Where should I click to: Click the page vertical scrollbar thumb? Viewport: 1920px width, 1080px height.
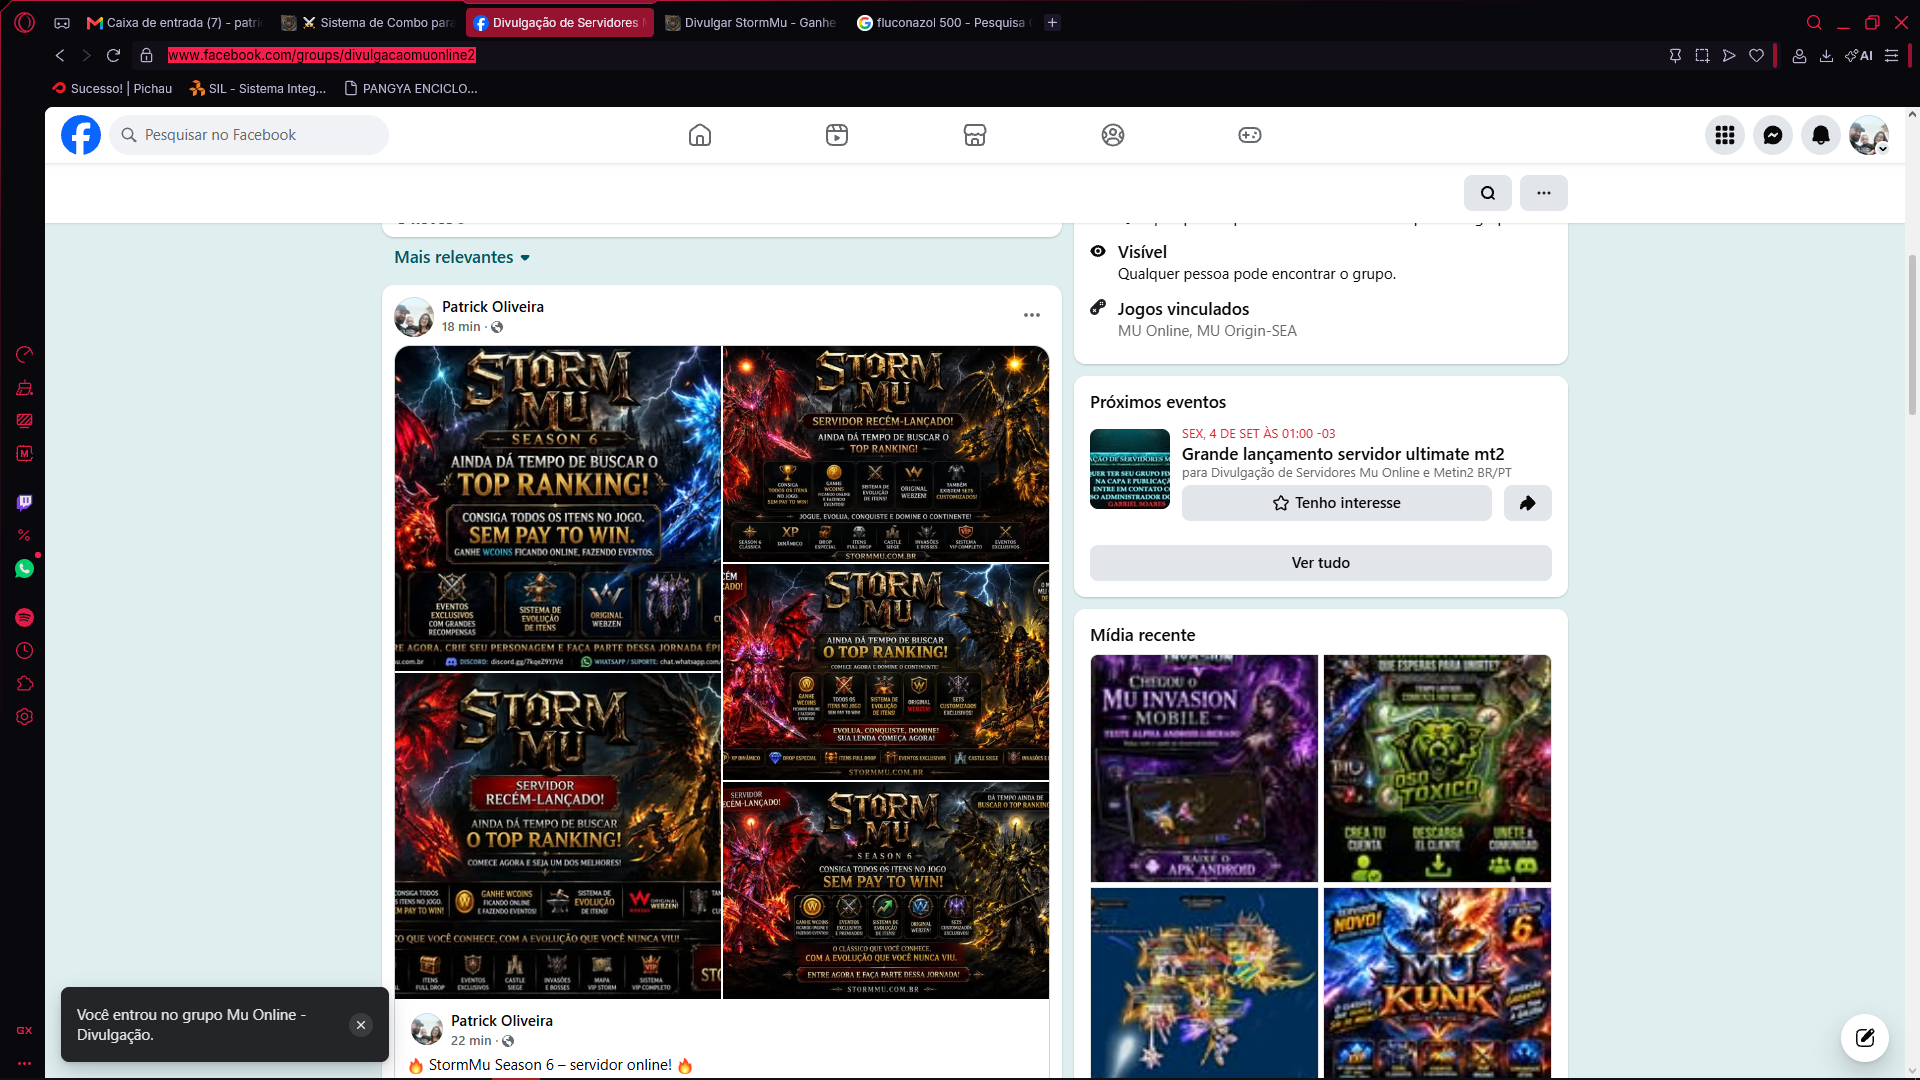1912,335
